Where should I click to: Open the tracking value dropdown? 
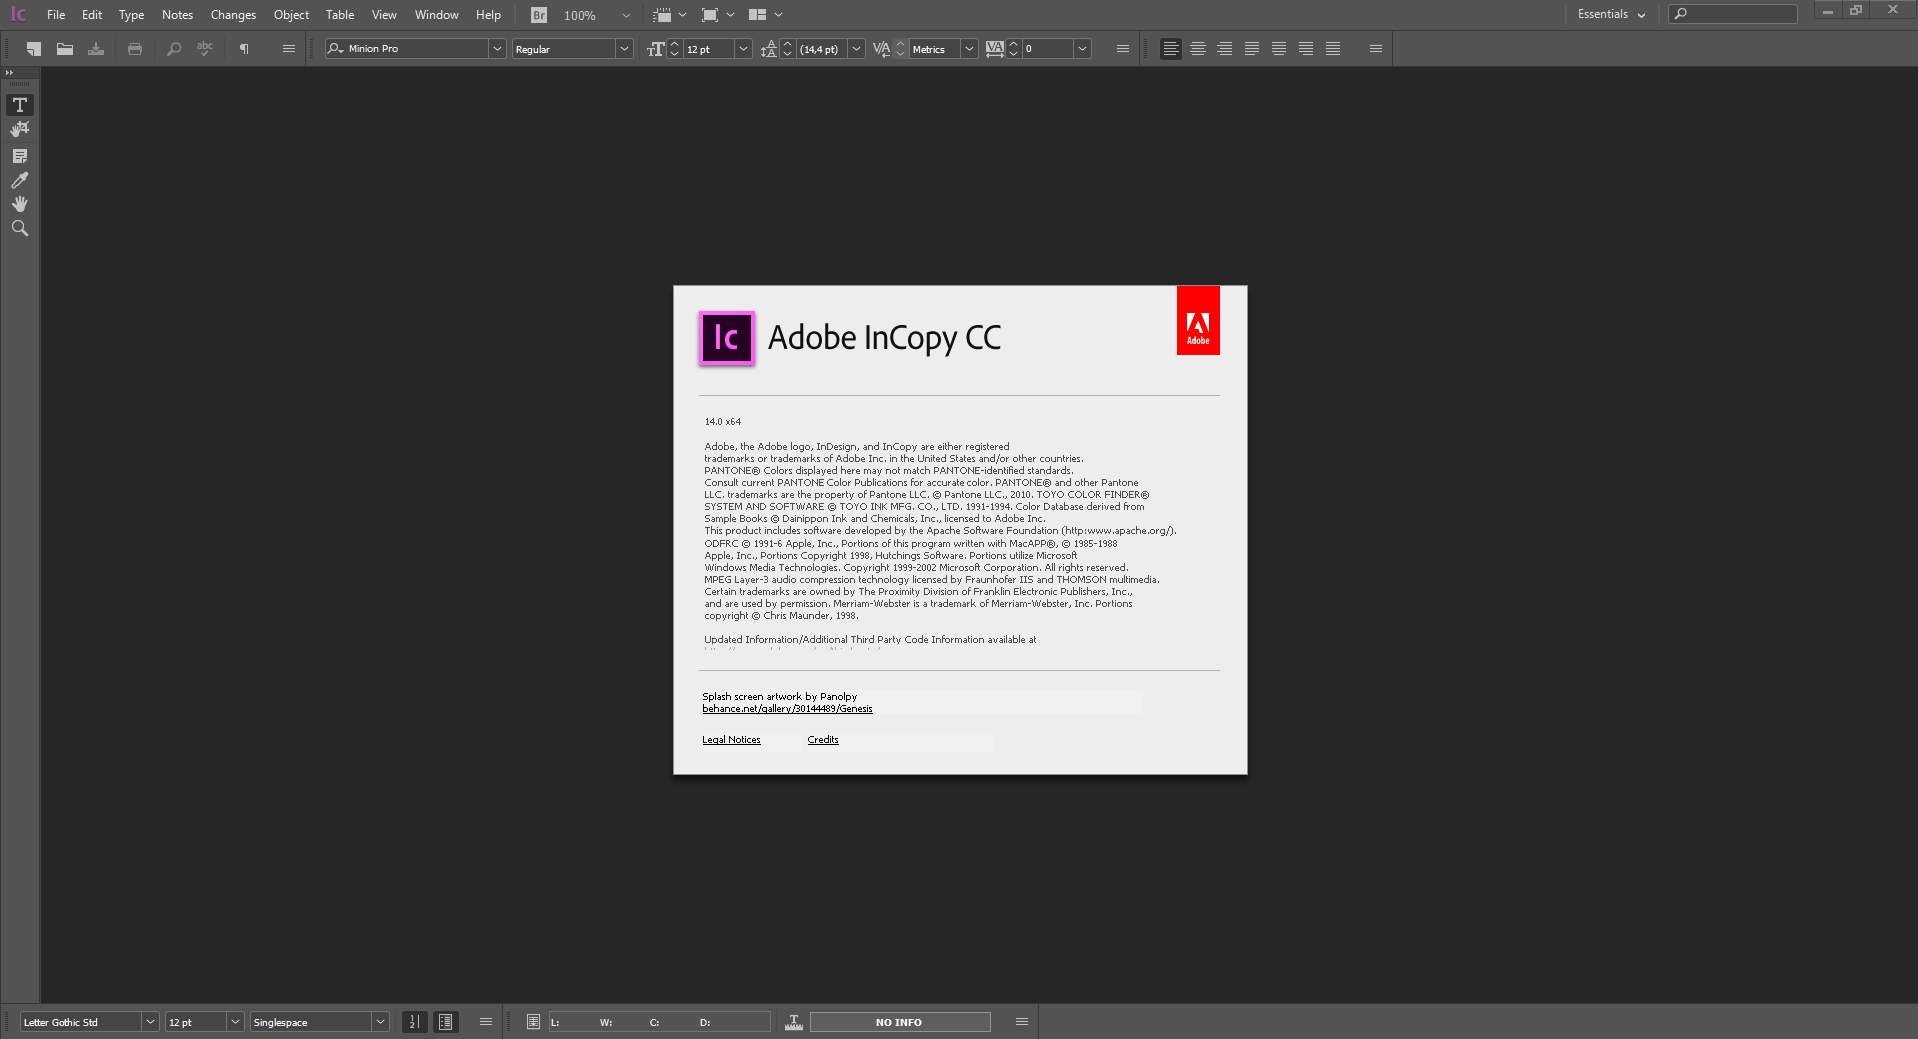click(x=1082, y=49)
